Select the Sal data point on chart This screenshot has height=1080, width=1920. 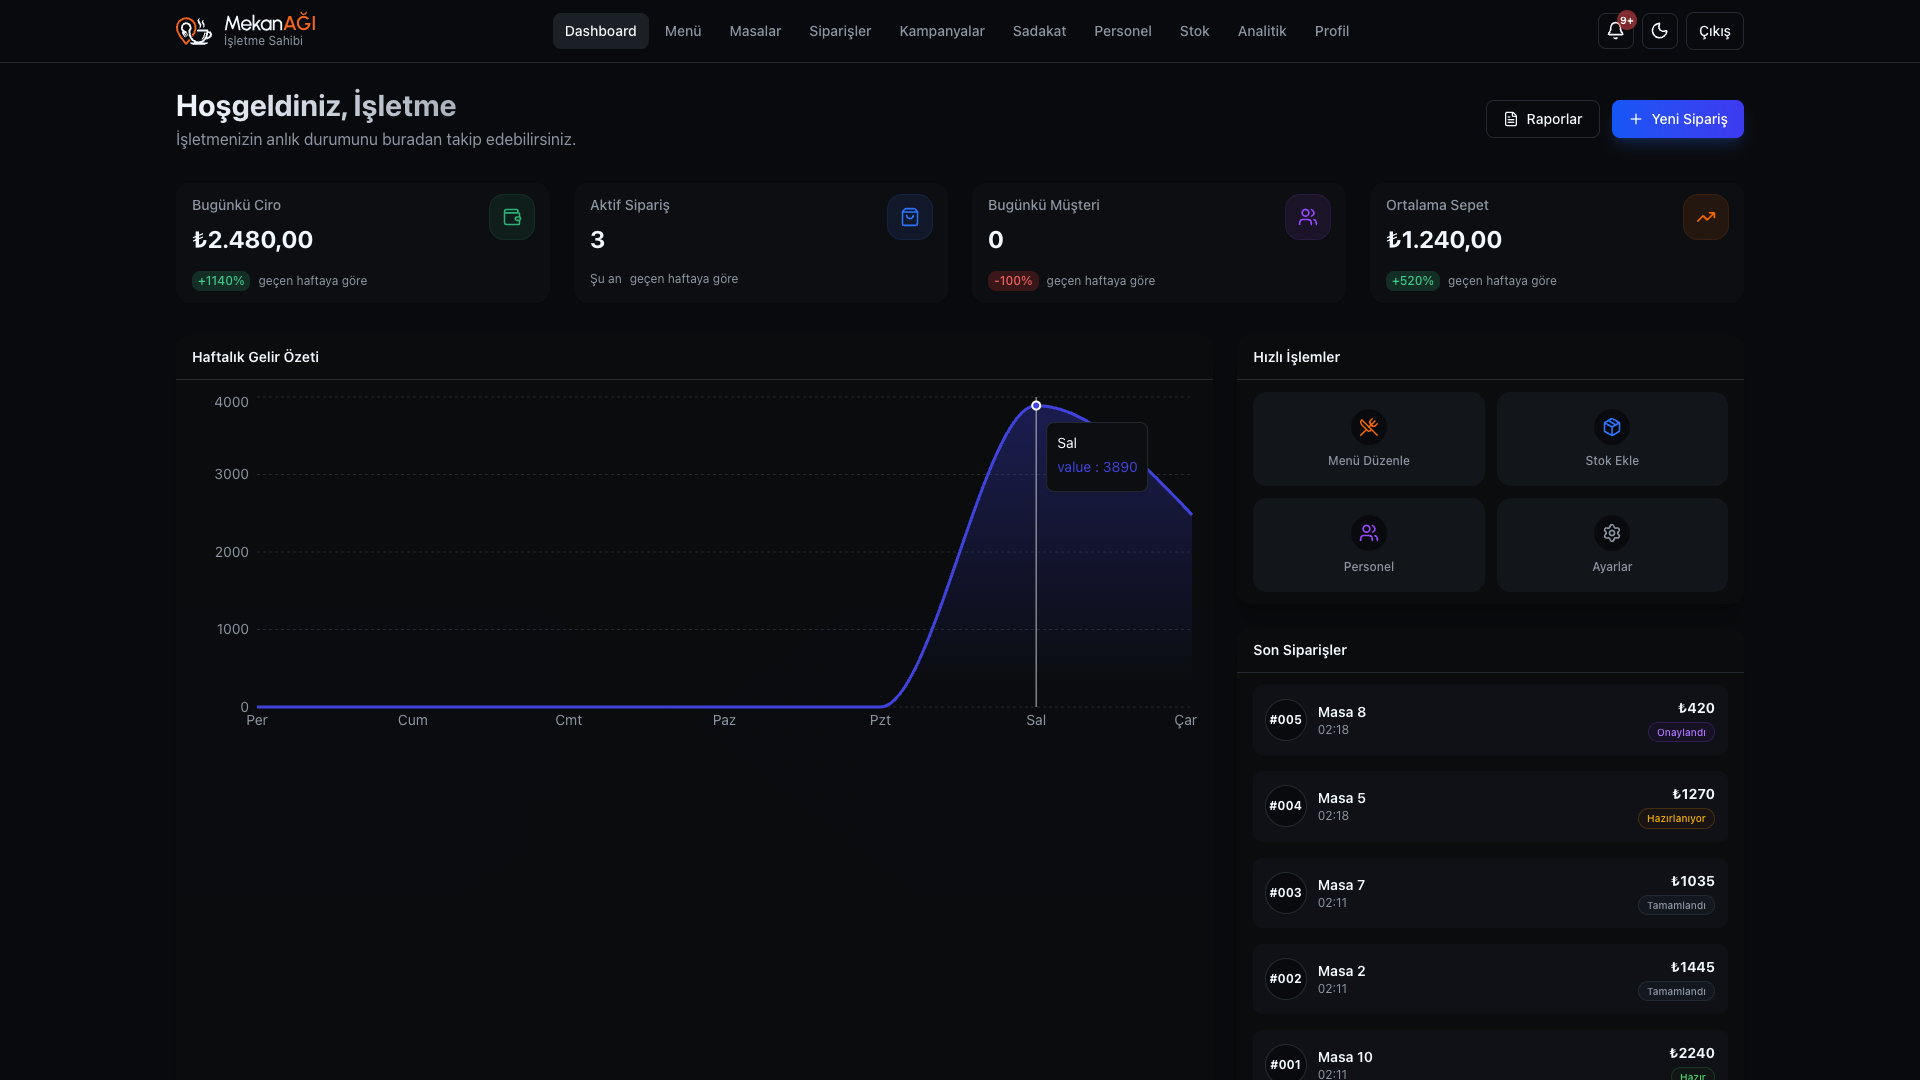click(1036, 406)
